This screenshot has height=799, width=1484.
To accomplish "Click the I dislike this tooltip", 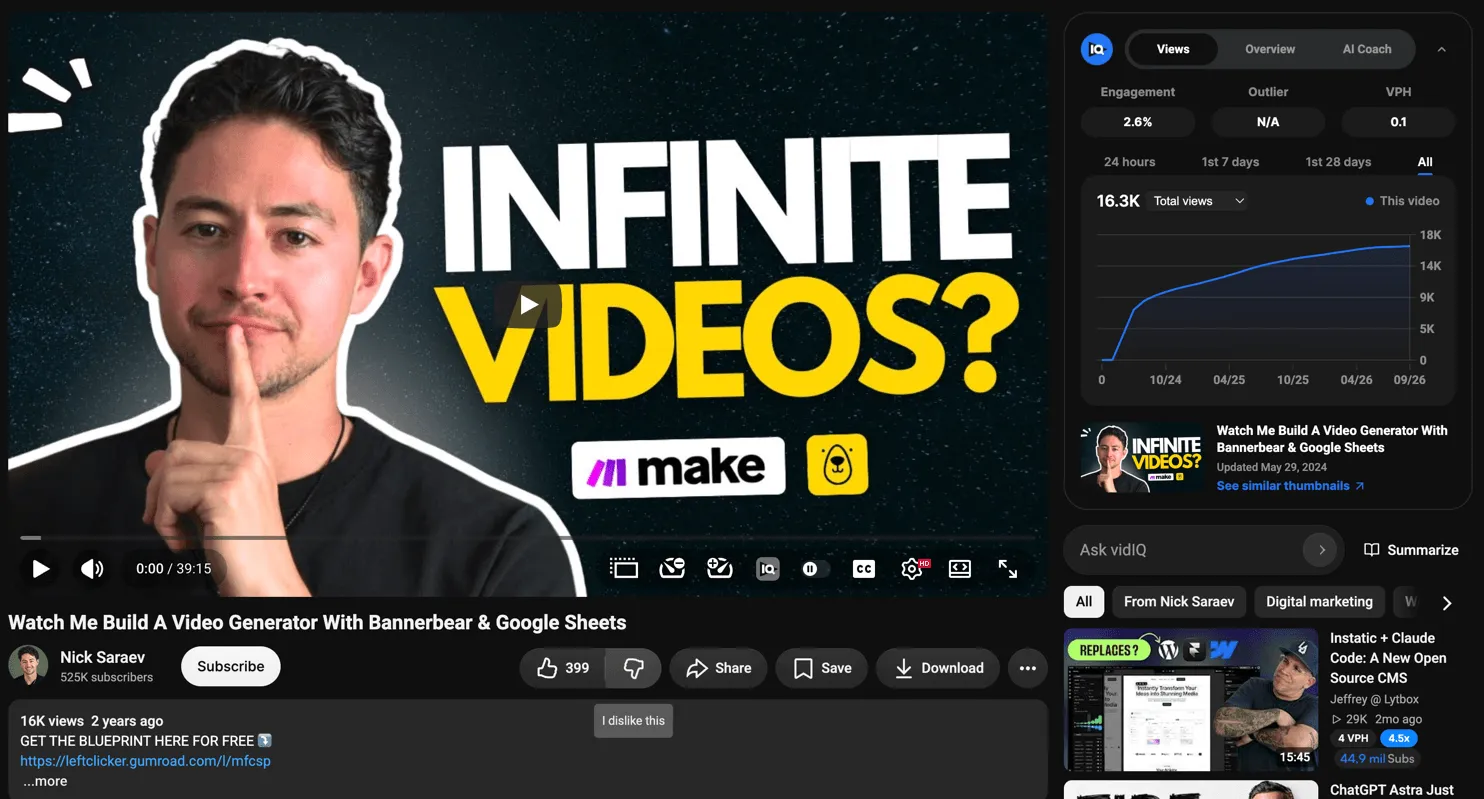I will click(633, 721).
